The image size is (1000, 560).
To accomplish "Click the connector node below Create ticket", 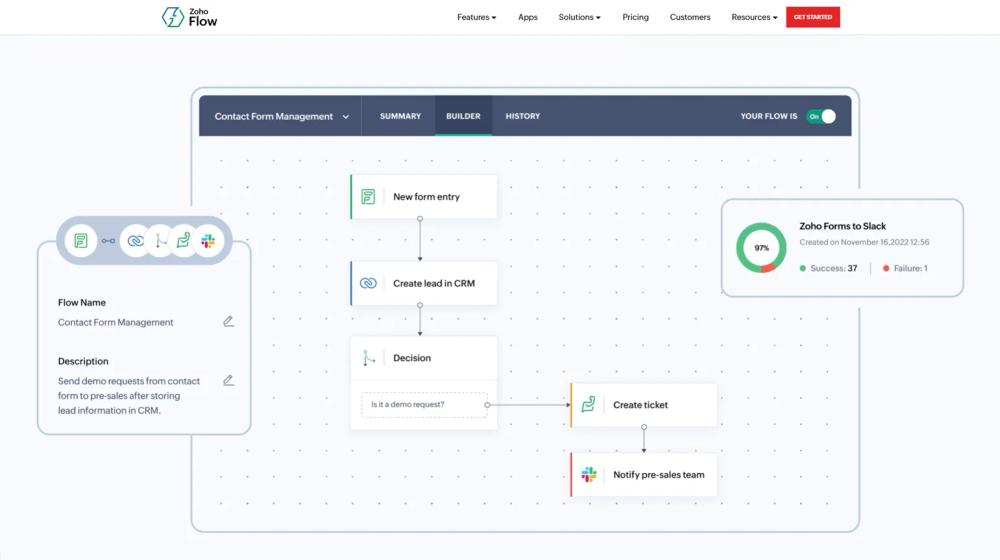I will [x=643, y=427].
